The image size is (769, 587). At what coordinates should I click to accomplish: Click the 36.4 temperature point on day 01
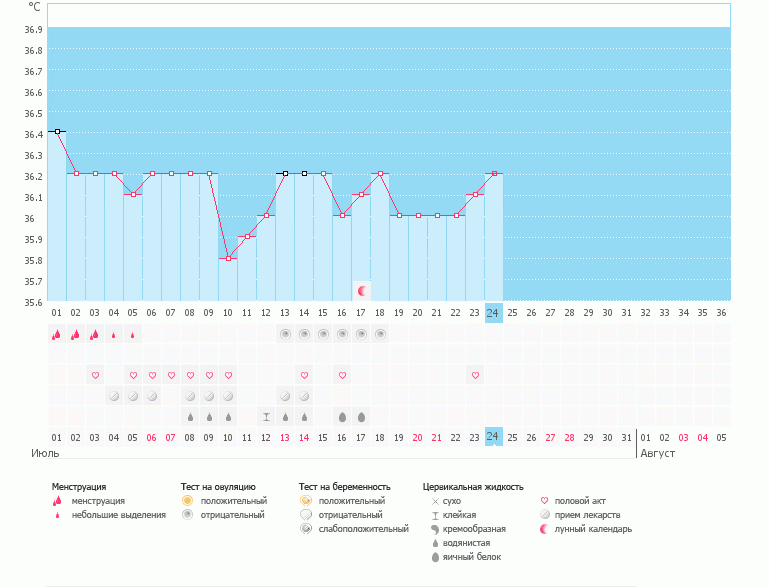pyautogui.click(x=57, y=131)
